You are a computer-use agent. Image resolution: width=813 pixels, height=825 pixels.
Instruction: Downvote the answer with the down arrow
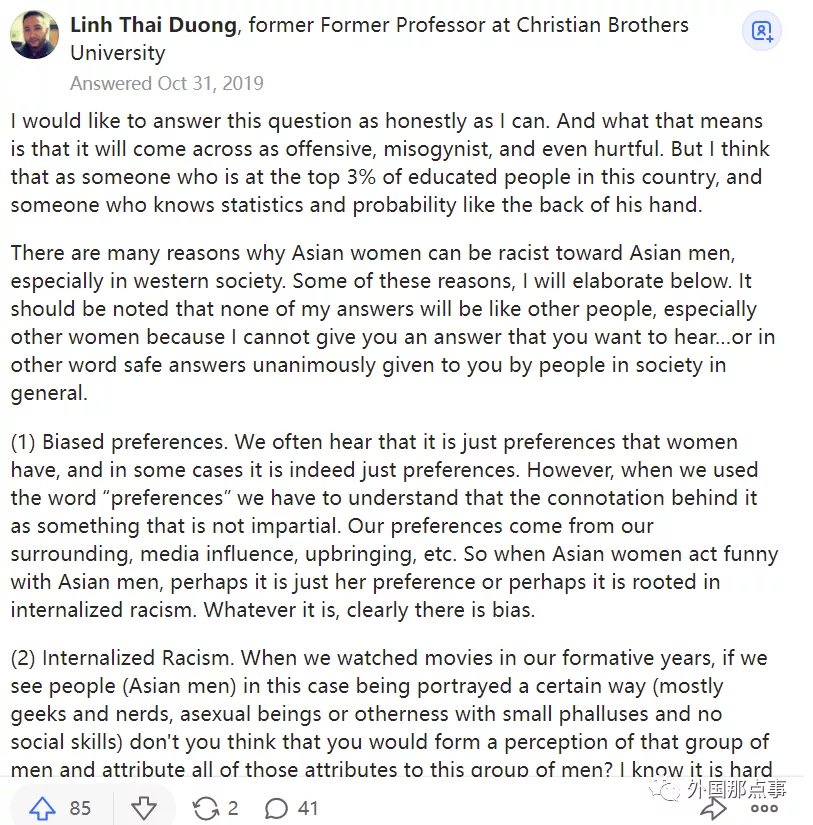144,807
